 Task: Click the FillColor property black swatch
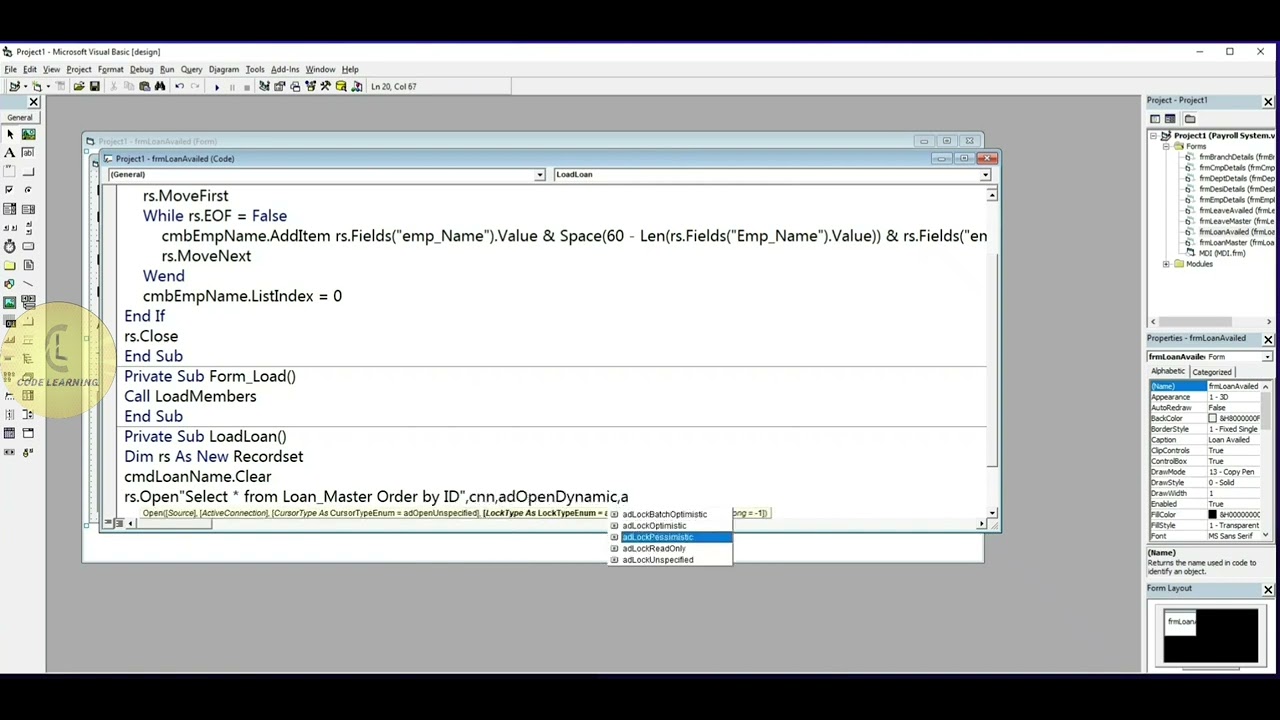coord(1212,515)
